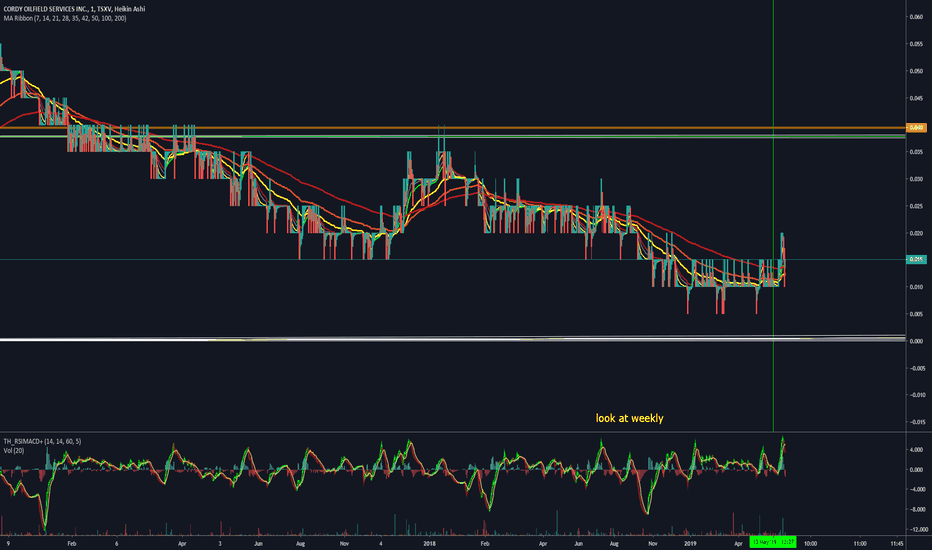The image size is (932, 550).
Task: Click the orange 0.040 price label
Action: (x=916, y=128)
